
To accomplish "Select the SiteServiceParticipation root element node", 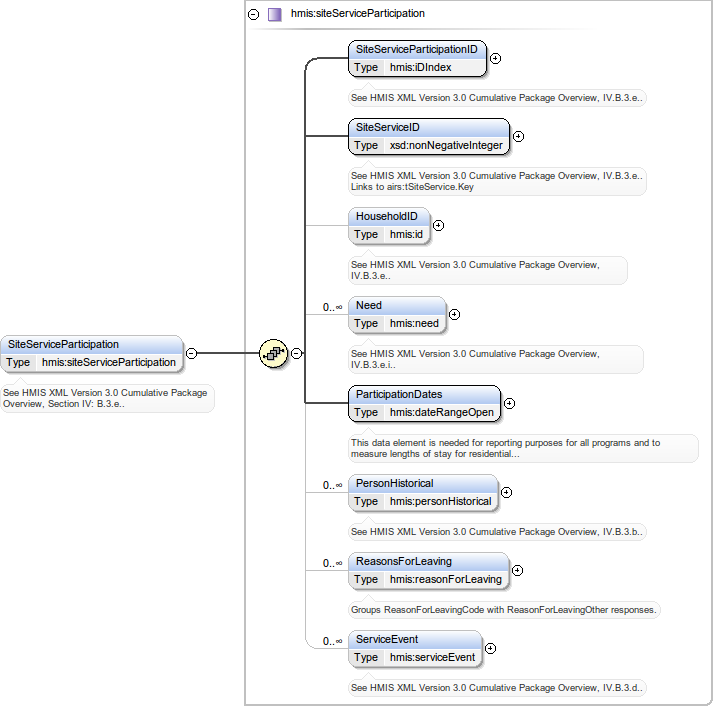I will (x=63, y=344).
